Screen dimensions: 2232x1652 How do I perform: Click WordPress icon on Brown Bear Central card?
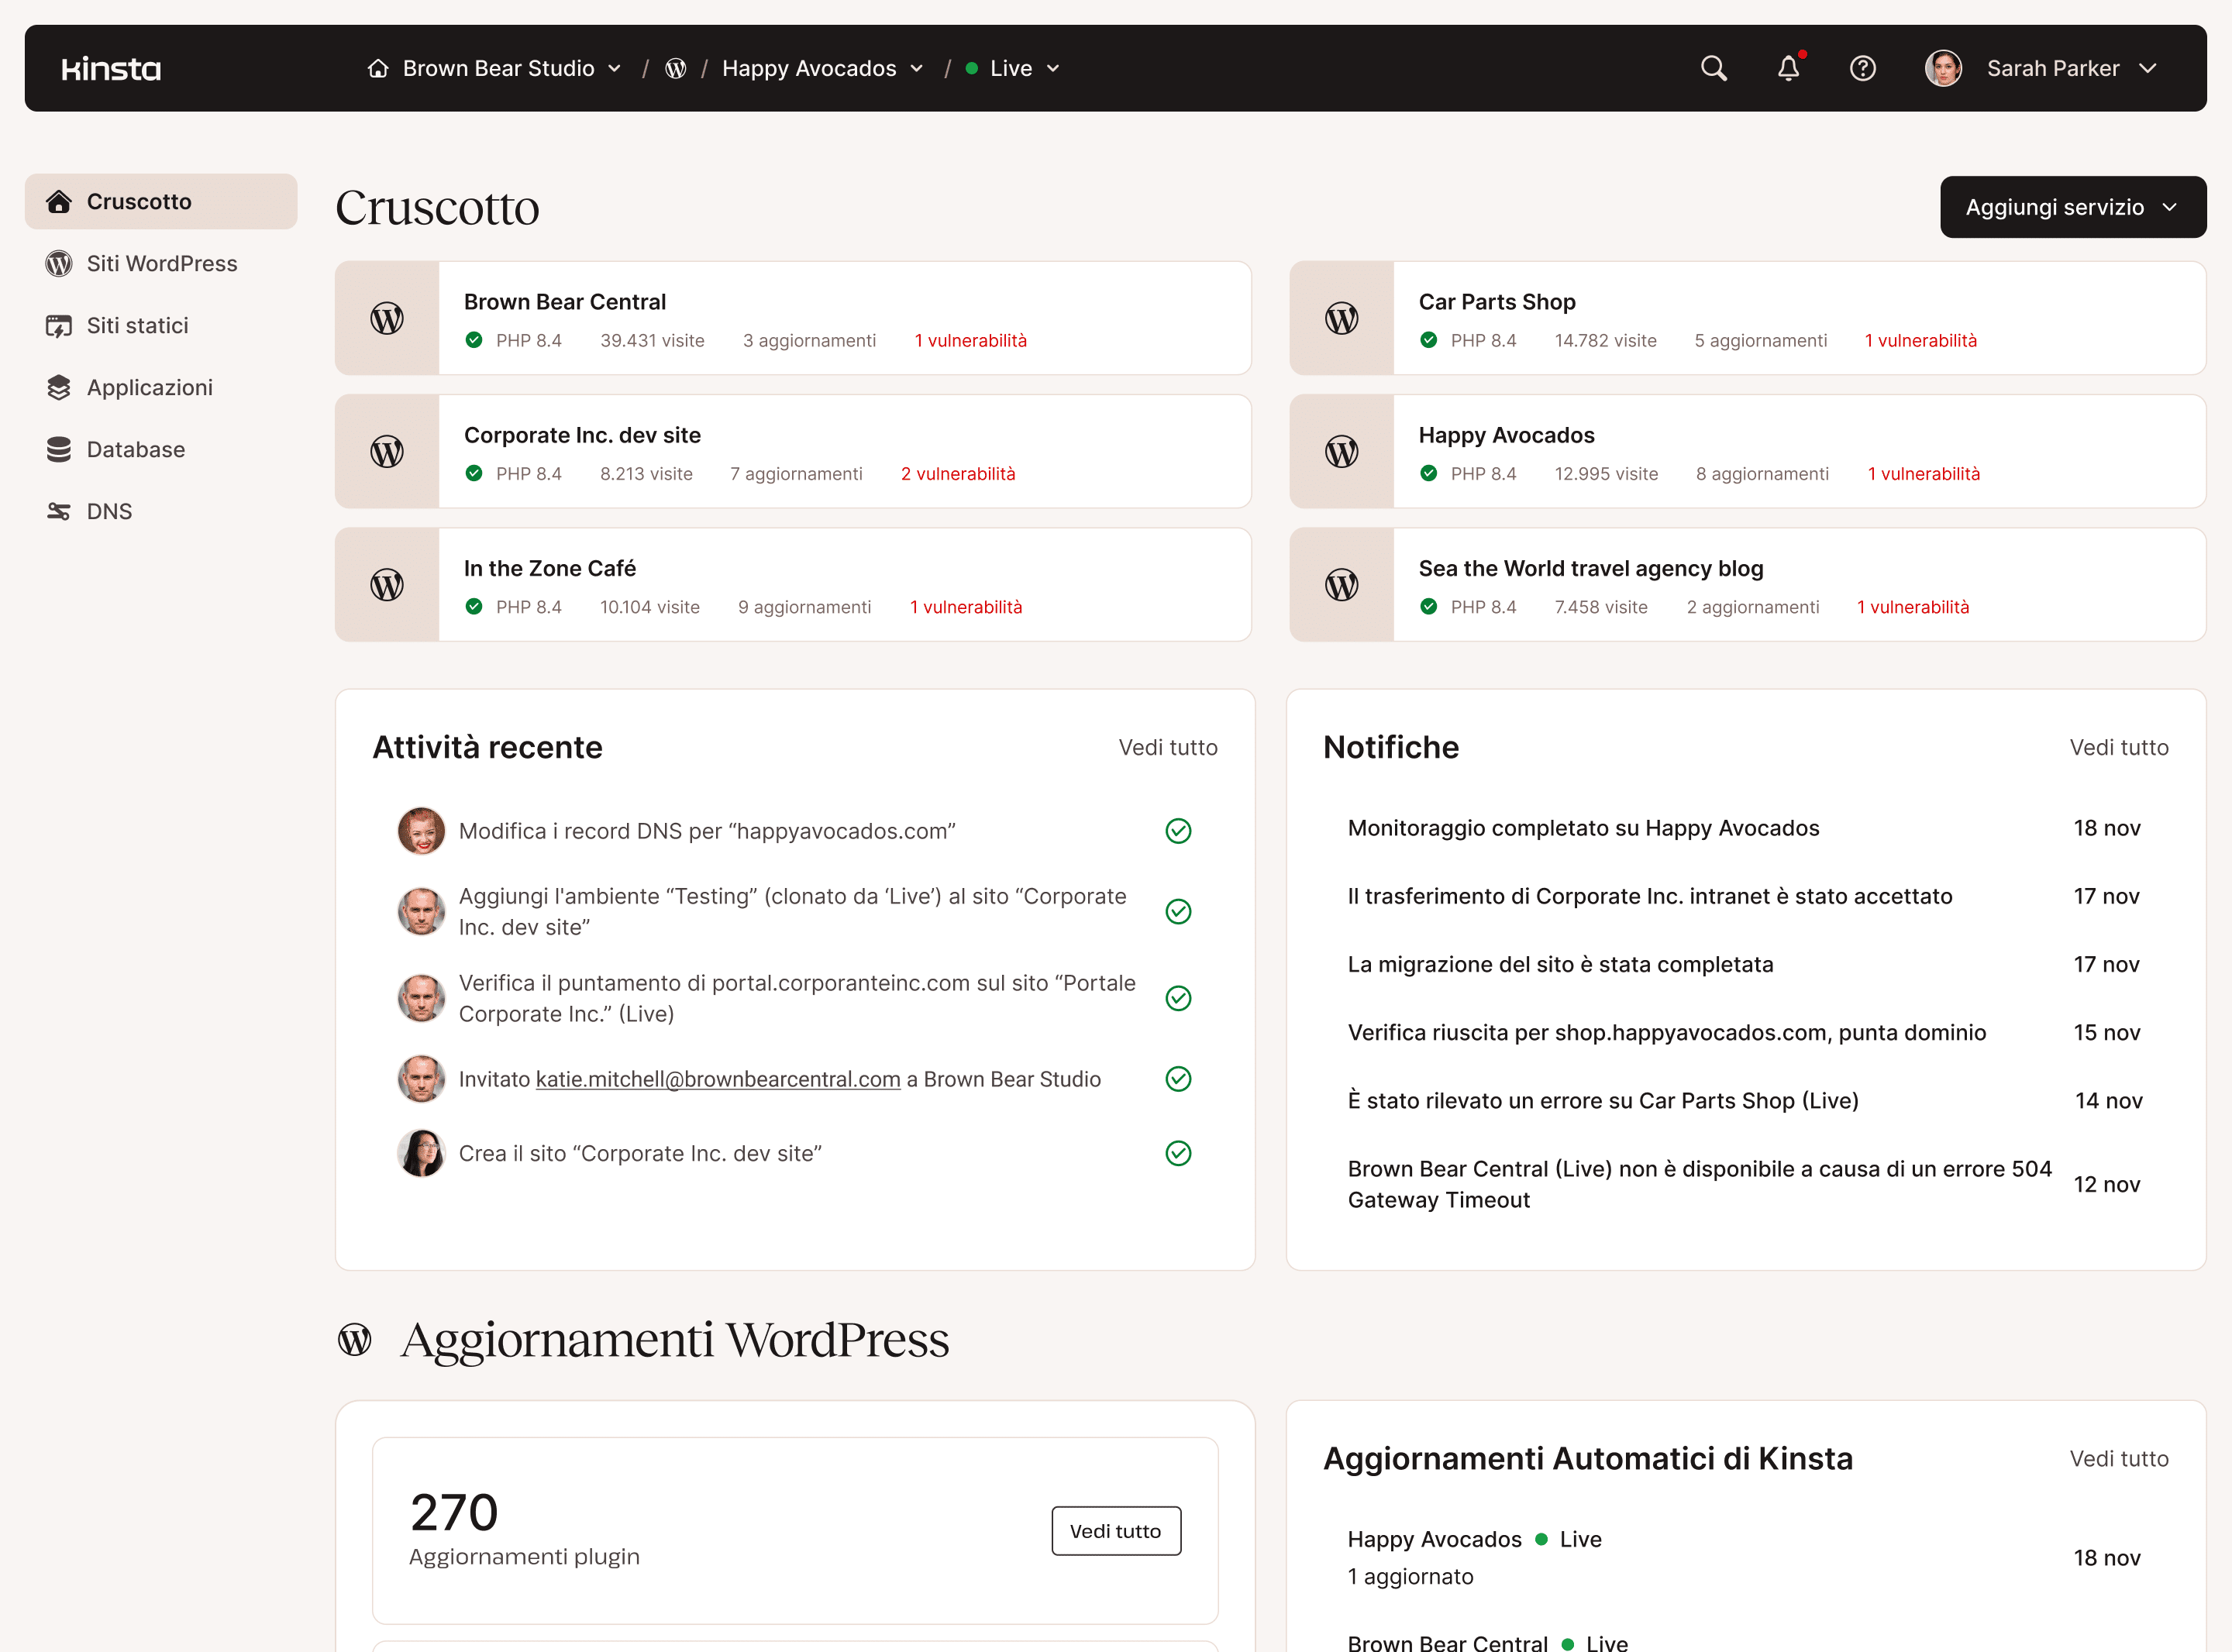click(387, 318)
